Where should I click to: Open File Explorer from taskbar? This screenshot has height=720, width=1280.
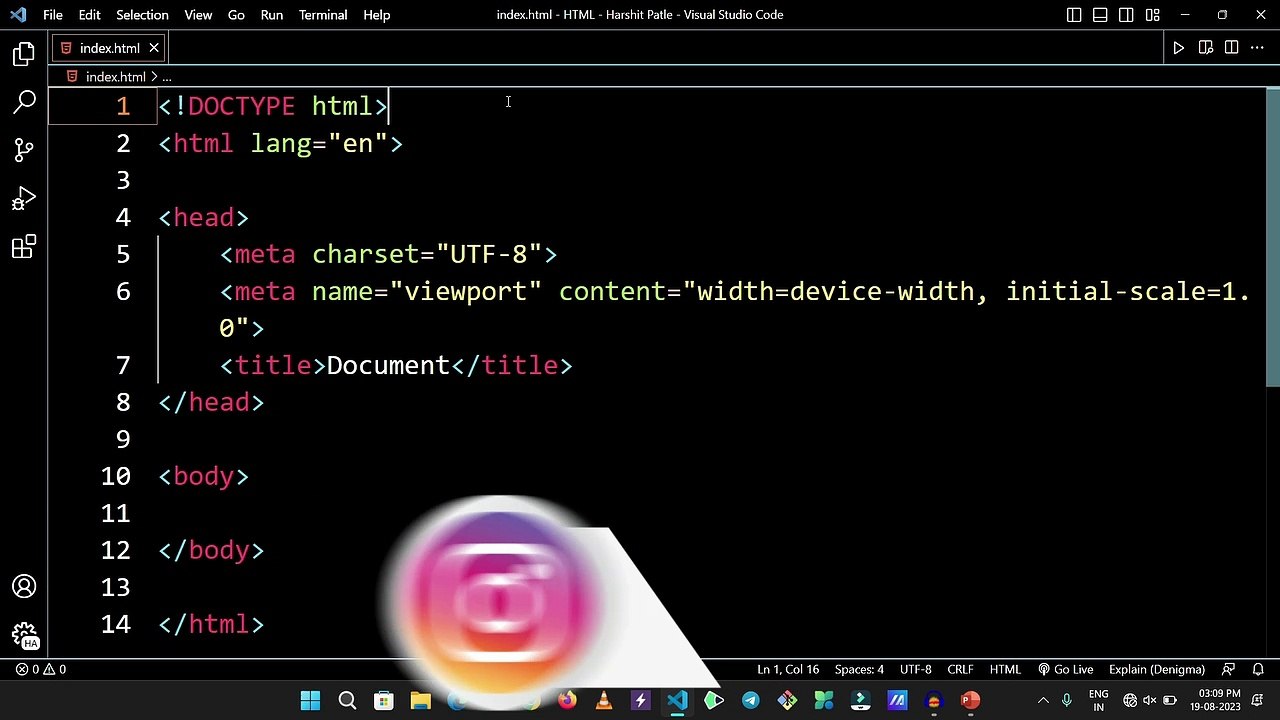[420, 700]
